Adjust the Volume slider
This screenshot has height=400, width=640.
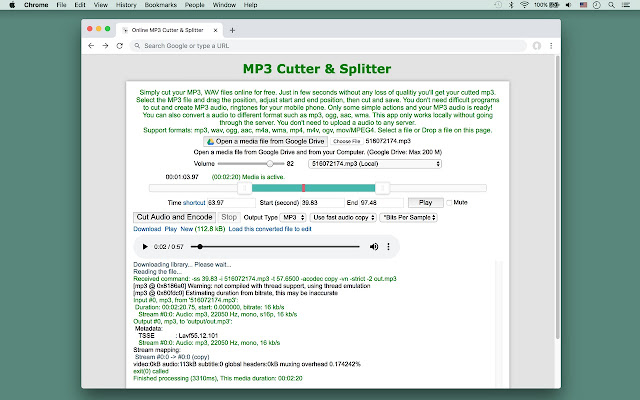coord(251,164)
